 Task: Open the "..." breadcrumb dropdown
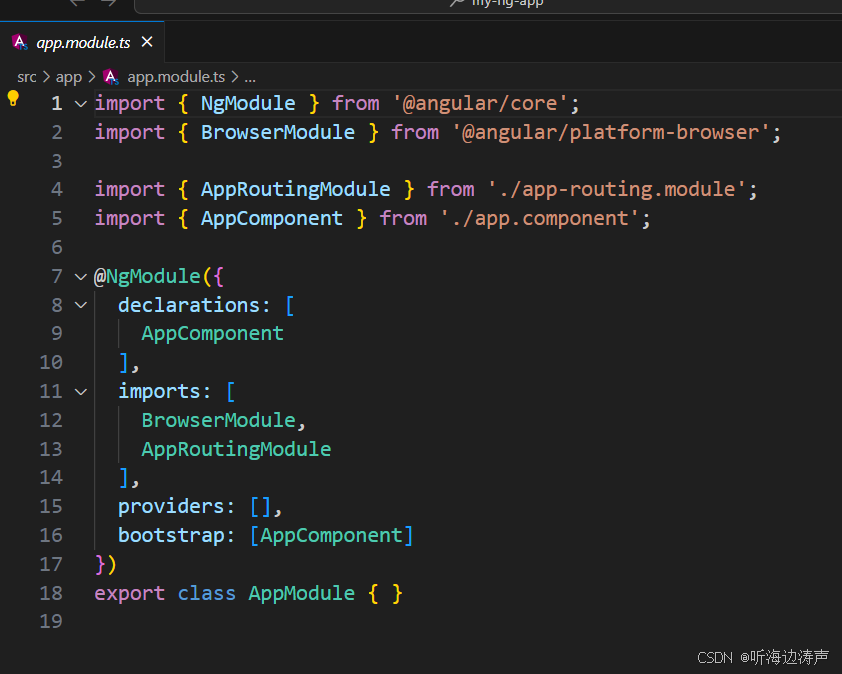[x=249, y=76]
